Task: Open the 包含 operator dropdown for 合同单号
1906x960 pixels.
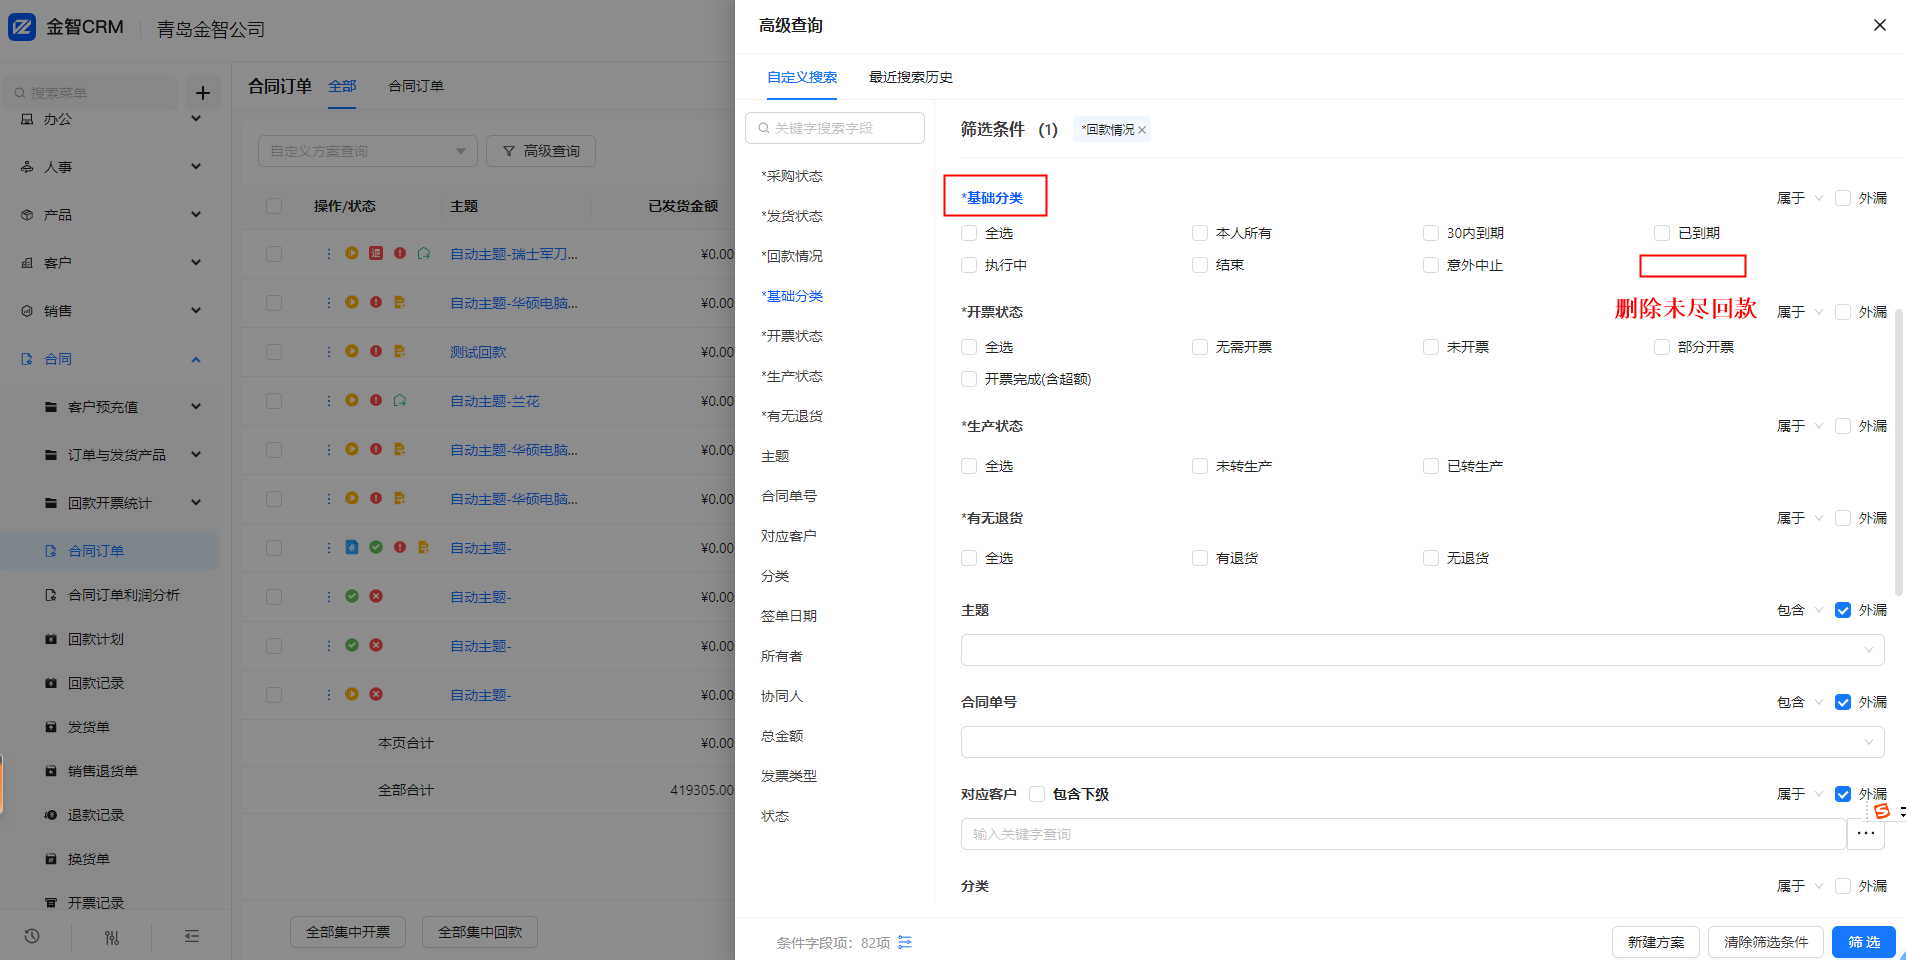Action: (x=1800, y=702)
